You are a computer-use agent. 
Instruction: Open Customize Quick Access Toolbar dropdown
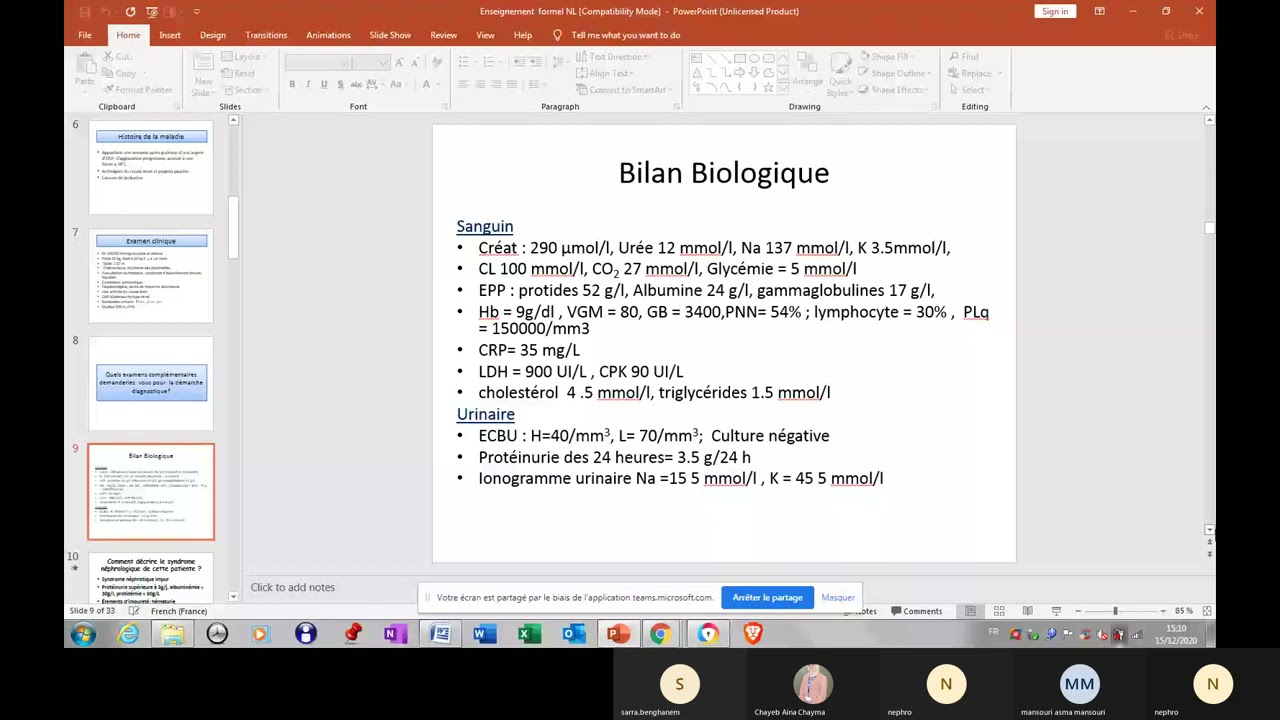197,11
